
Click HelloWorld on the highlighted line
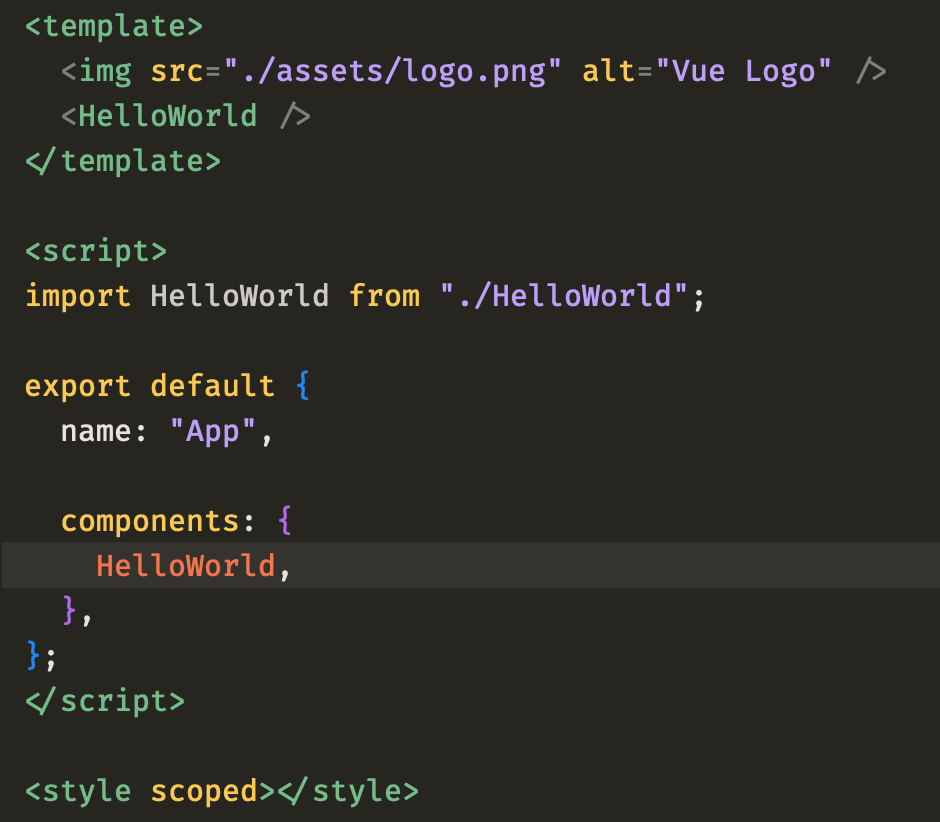point(186,566)
